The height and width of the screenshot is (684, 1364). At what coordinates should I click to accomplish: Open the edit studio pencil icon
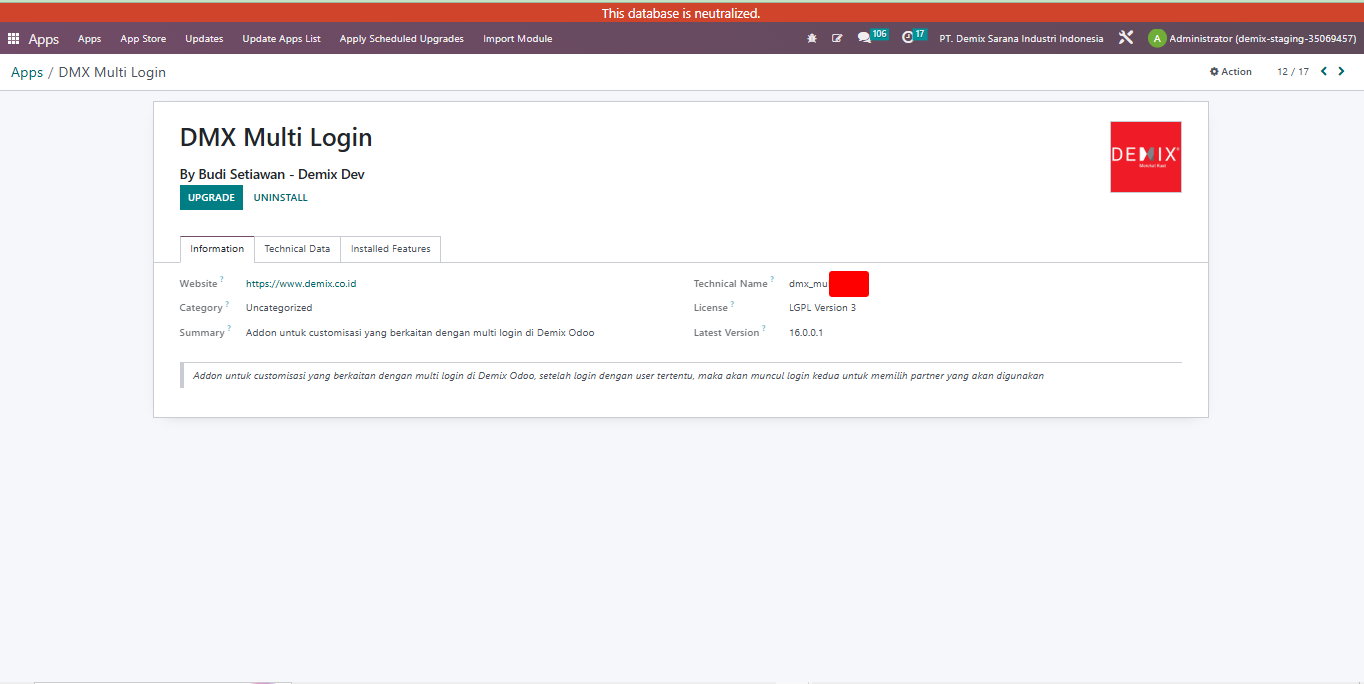[837, 39]
